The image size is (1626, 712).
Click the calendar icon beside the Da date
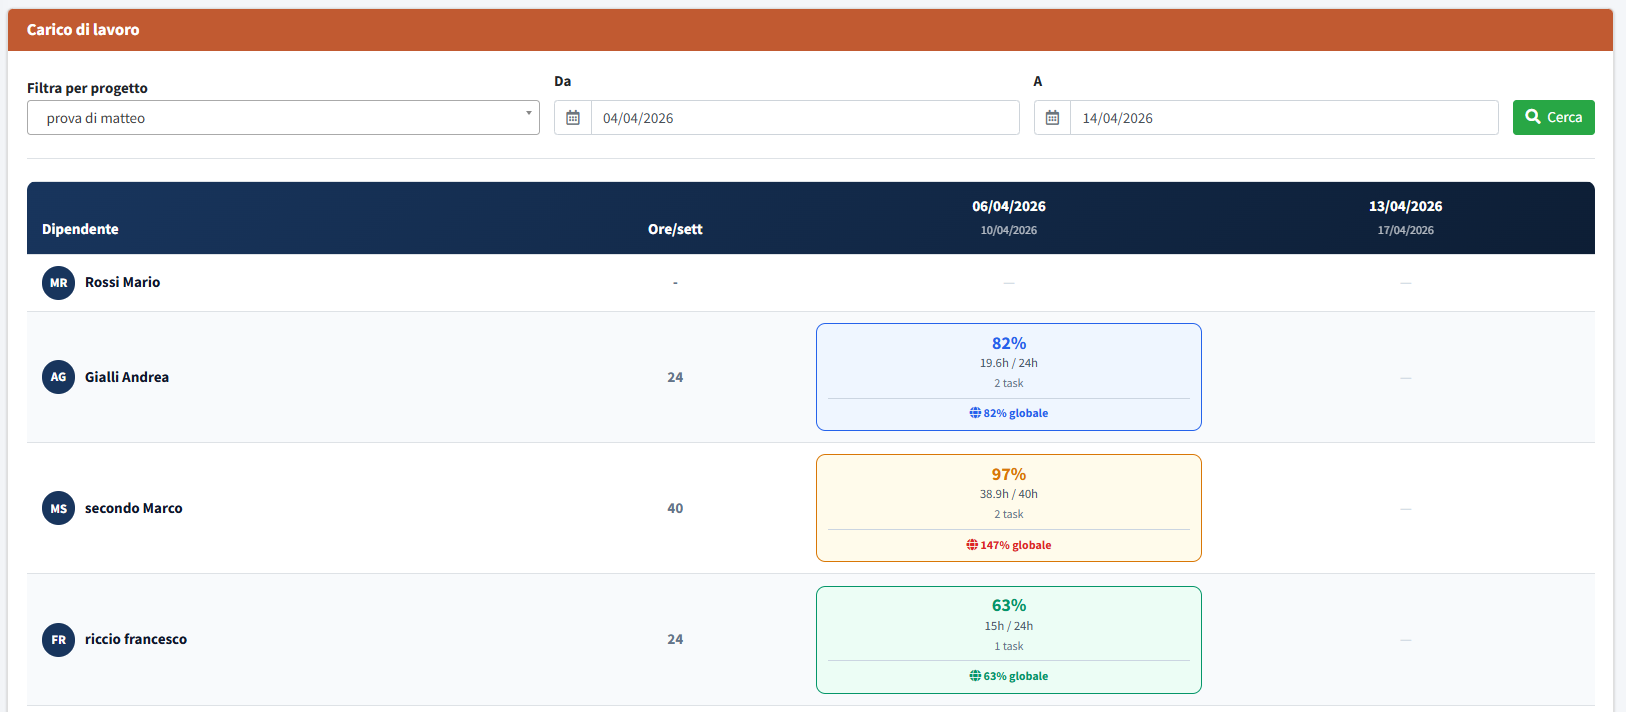[x=573, y=118]
